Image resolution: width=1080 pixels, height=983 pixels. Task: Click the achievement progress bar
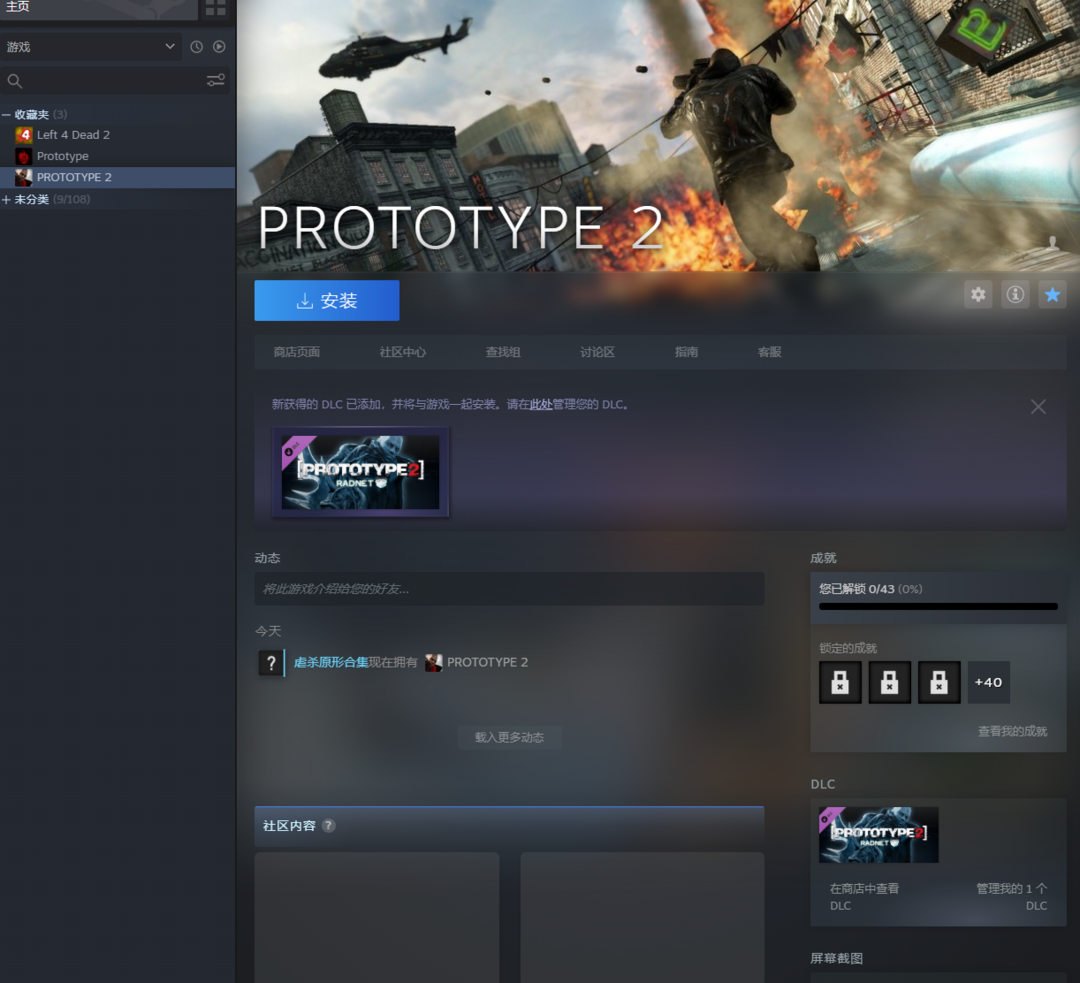[x=938, y=607]
